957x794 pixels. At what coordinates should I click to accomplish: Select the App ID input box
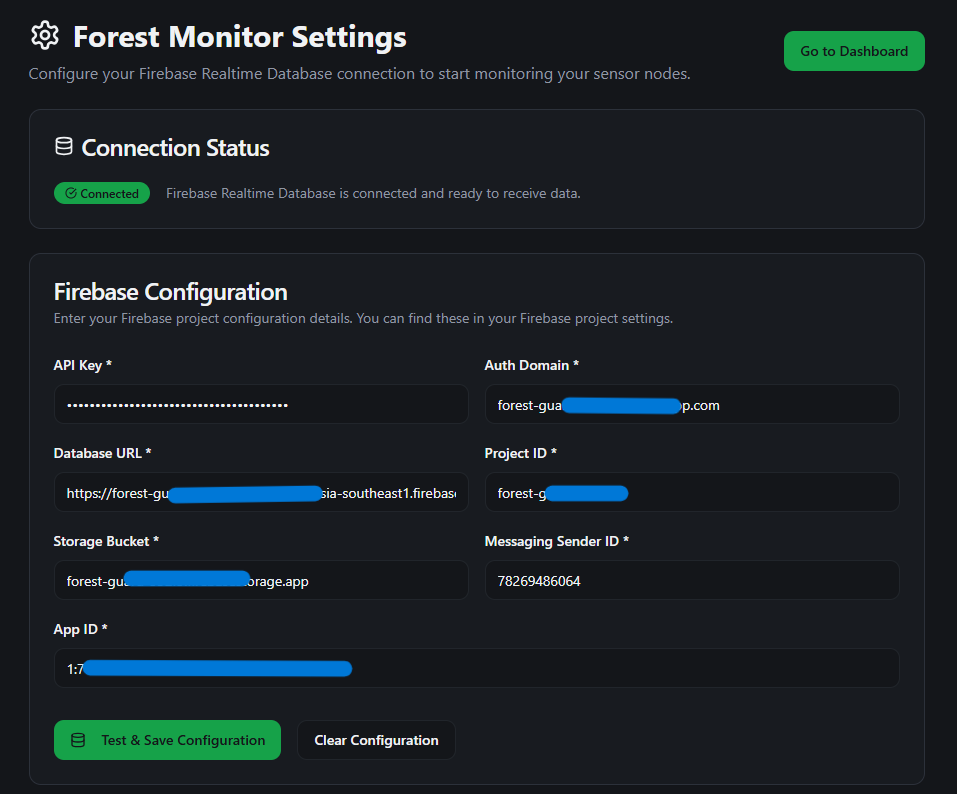pyautogui.click(x=476, y=669)
